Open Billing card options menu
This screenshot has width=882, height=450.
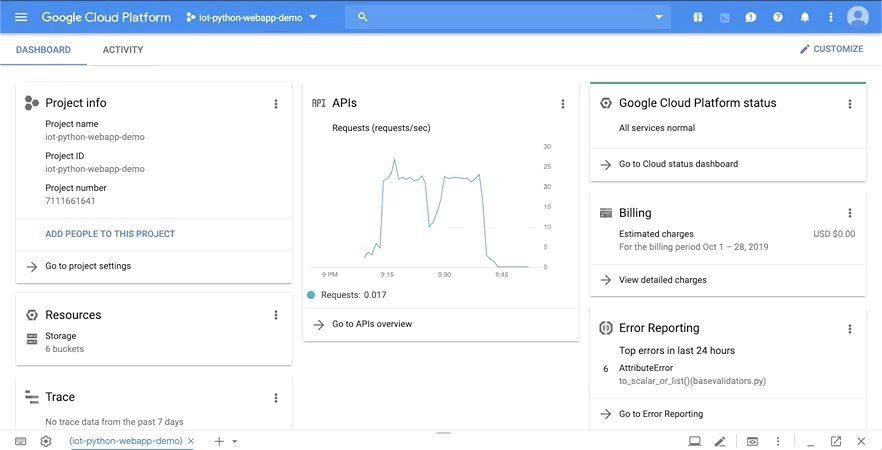point(849,213)
